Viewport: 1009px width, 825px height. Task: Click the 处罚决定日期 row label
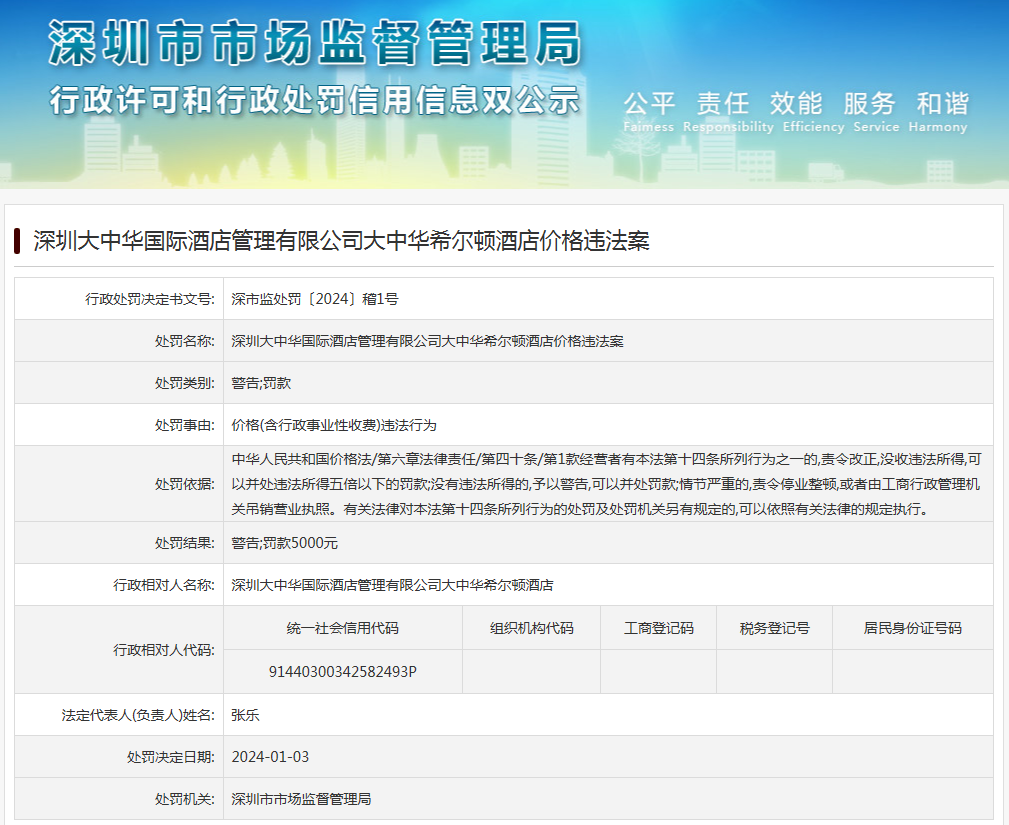click(171, 757)
